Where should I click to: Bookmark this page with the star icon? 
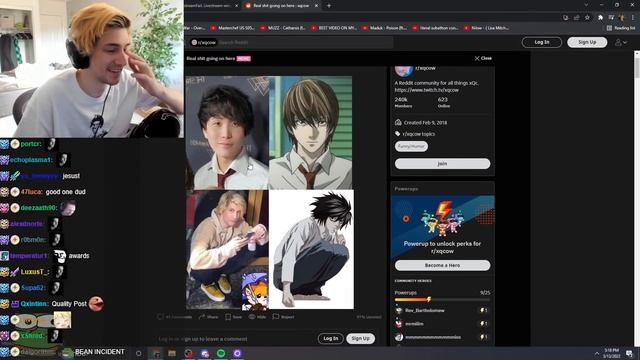click(x=587, y=18)
